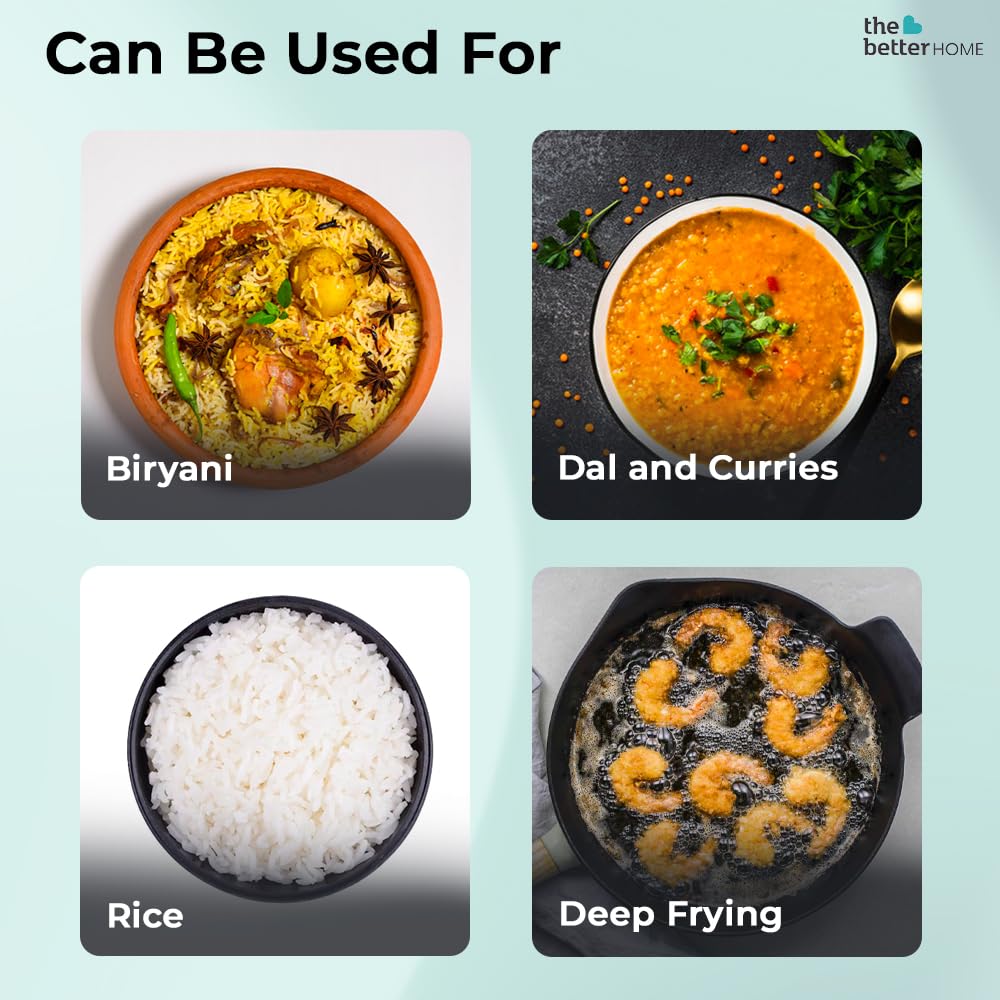Click the green chili in biryani
This screenshot has width=1000, height=1000.
181,373
